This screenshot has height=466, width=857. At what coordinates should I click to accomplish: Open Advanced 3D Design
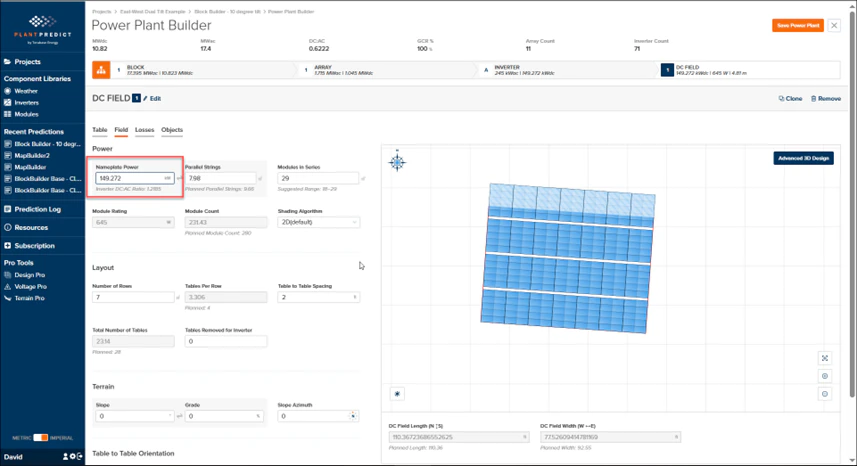(x=803, y=158)
